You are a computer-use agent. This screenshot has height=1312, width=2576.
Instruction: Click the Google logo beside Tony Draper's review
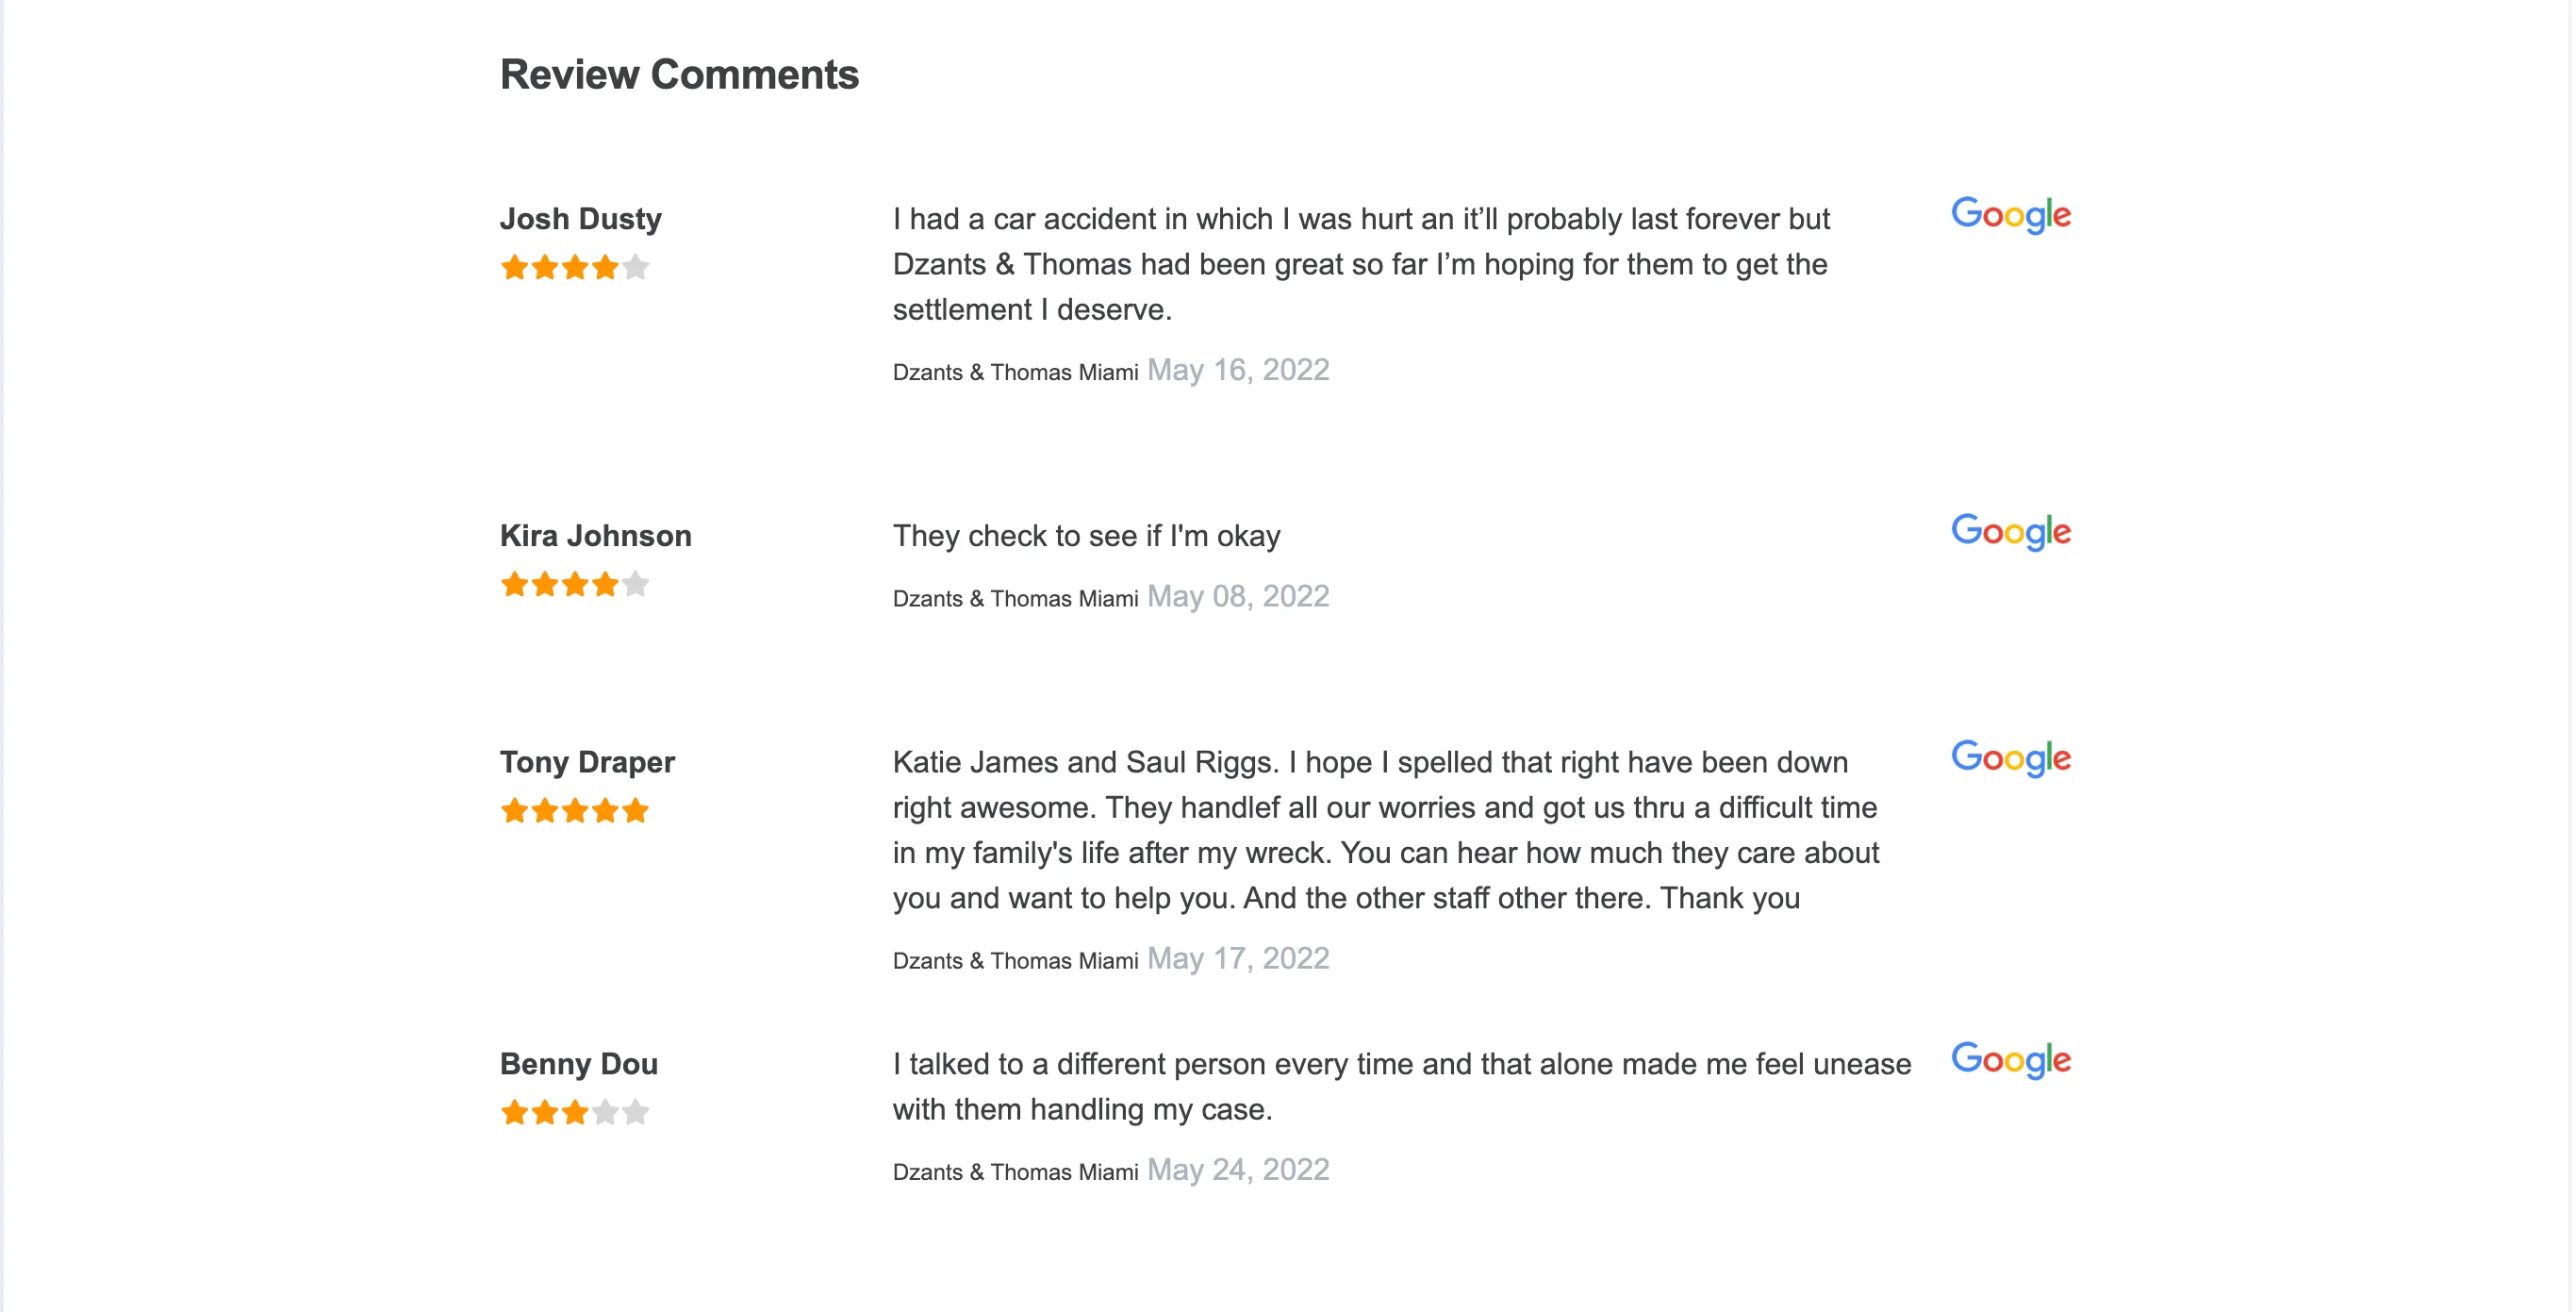tap(2011, 758)
